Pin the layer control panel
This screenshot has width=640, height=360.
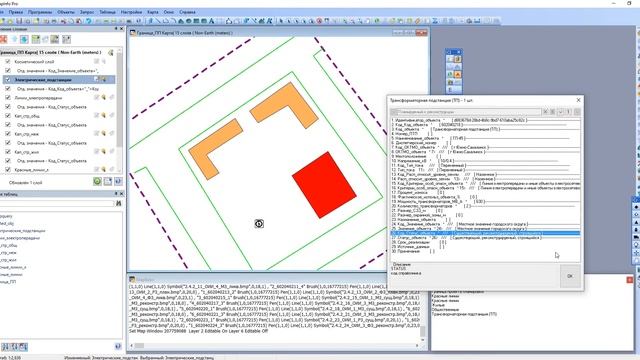[116, 29]
